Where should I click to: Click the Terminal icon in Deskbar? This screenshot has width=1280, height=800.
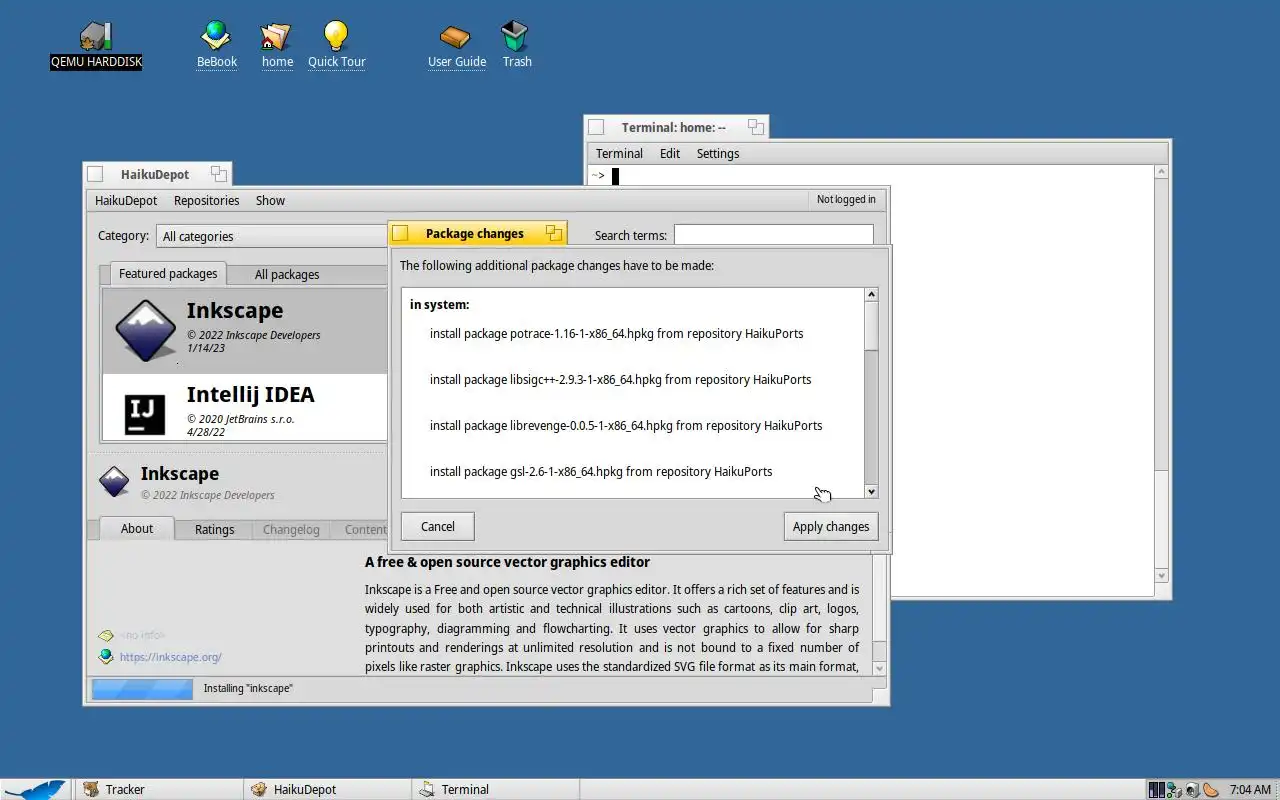pos(427,789)
